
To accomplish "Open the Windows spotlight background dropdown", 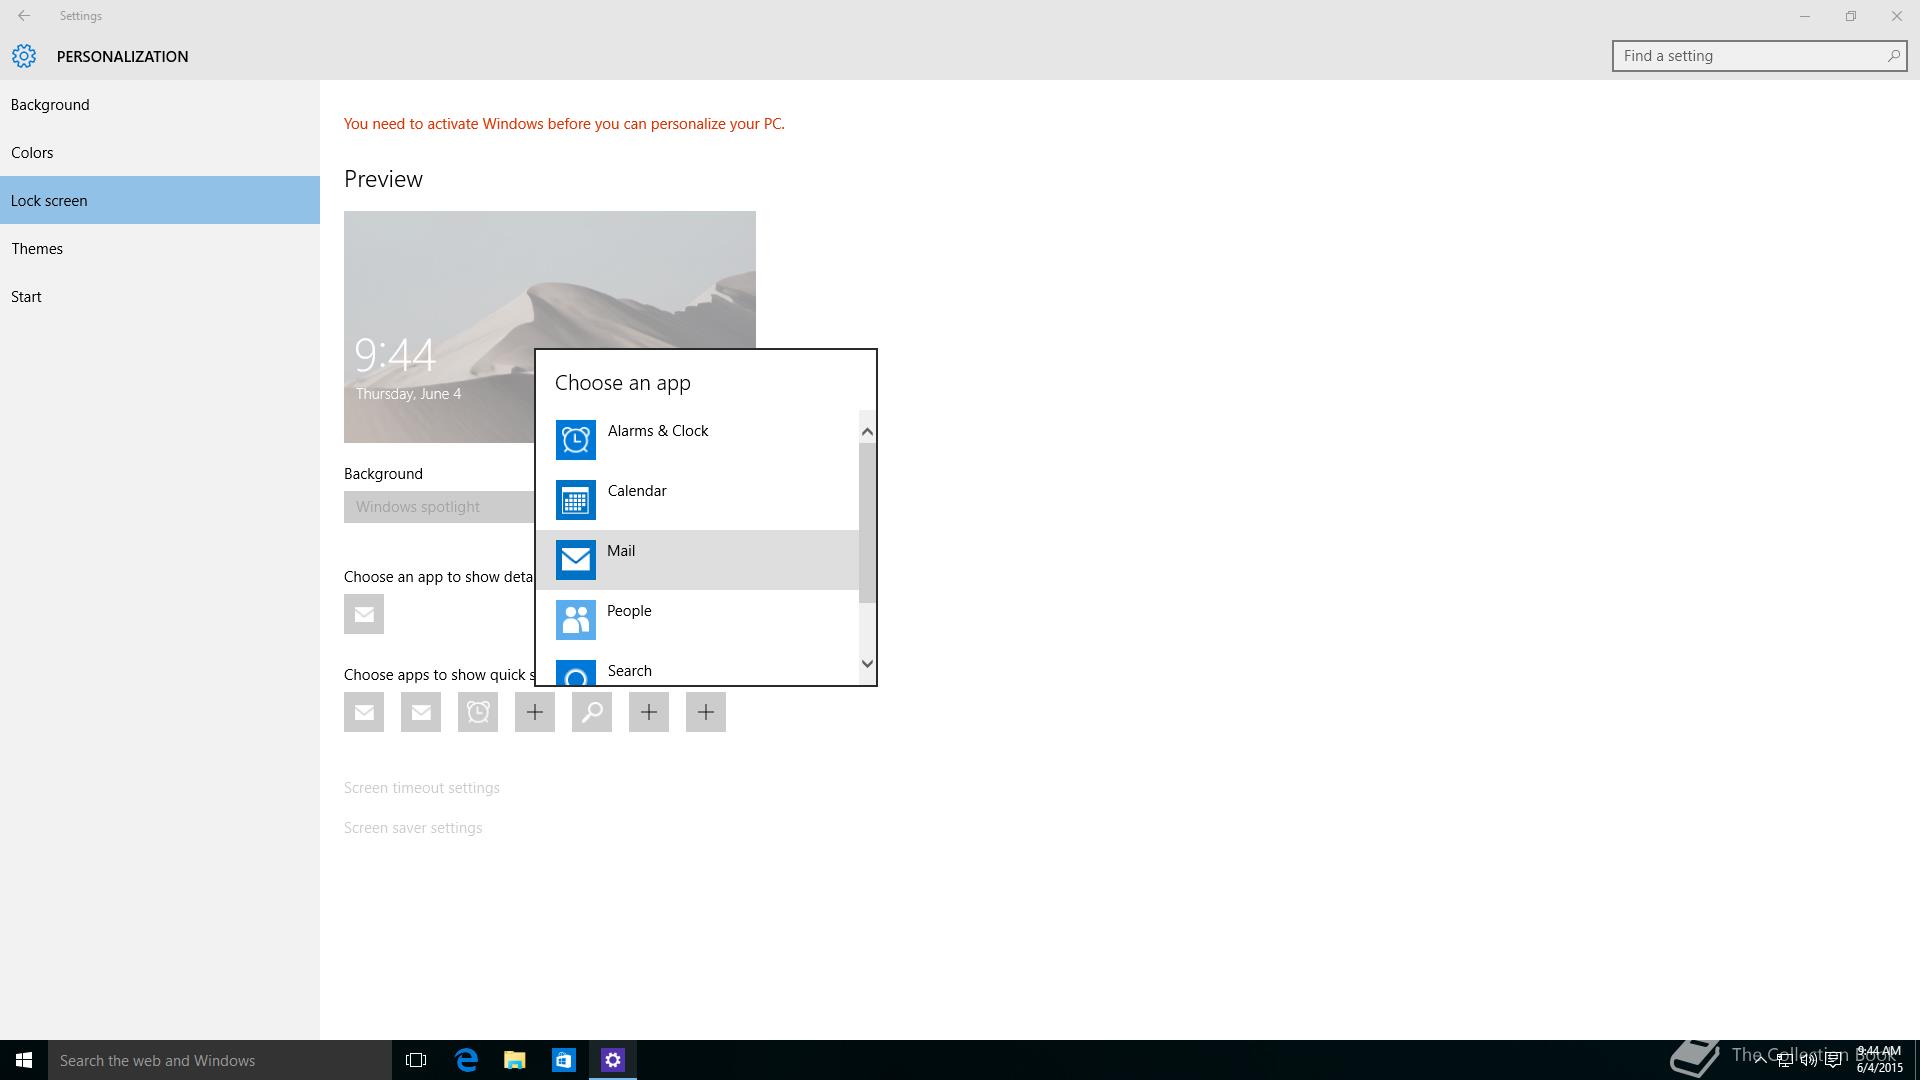I will 440,507.
